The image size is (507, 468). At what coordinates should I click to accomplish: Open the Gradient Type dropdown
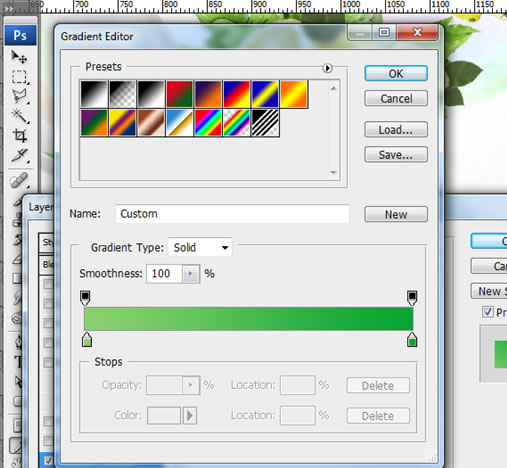pyautogui.click(x=200, y=247)
